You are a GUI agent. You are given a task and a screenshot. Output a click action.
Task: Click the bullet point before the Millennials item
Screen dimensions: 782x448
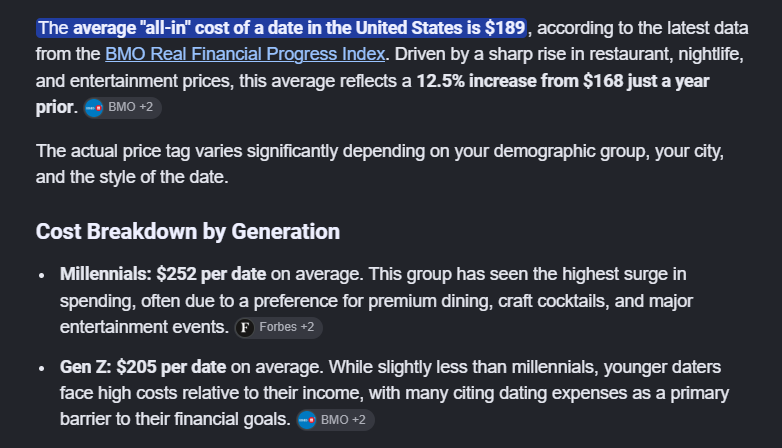[x=42, y=275]
